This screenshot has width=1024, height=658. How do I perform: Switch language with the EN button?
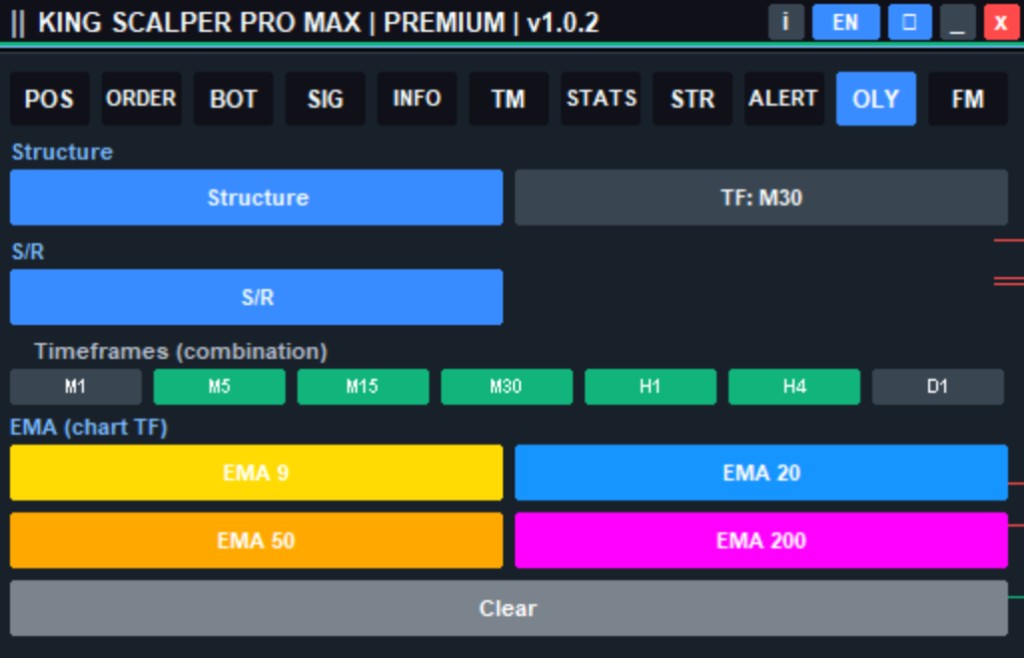pos(846,22)
